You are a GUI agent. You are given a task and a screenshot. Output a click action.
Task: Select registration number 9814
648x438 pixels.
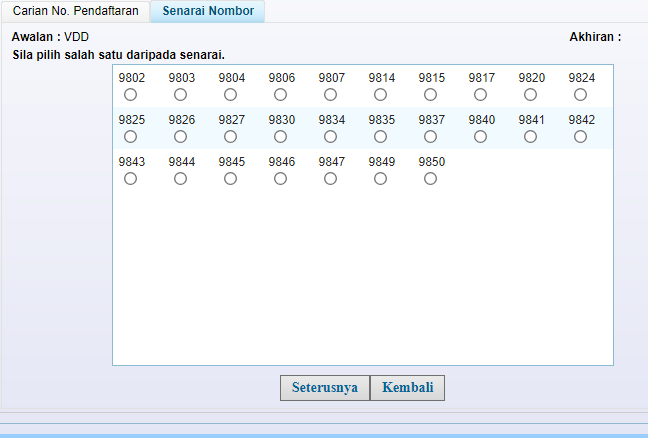click(x=380, y=95)
